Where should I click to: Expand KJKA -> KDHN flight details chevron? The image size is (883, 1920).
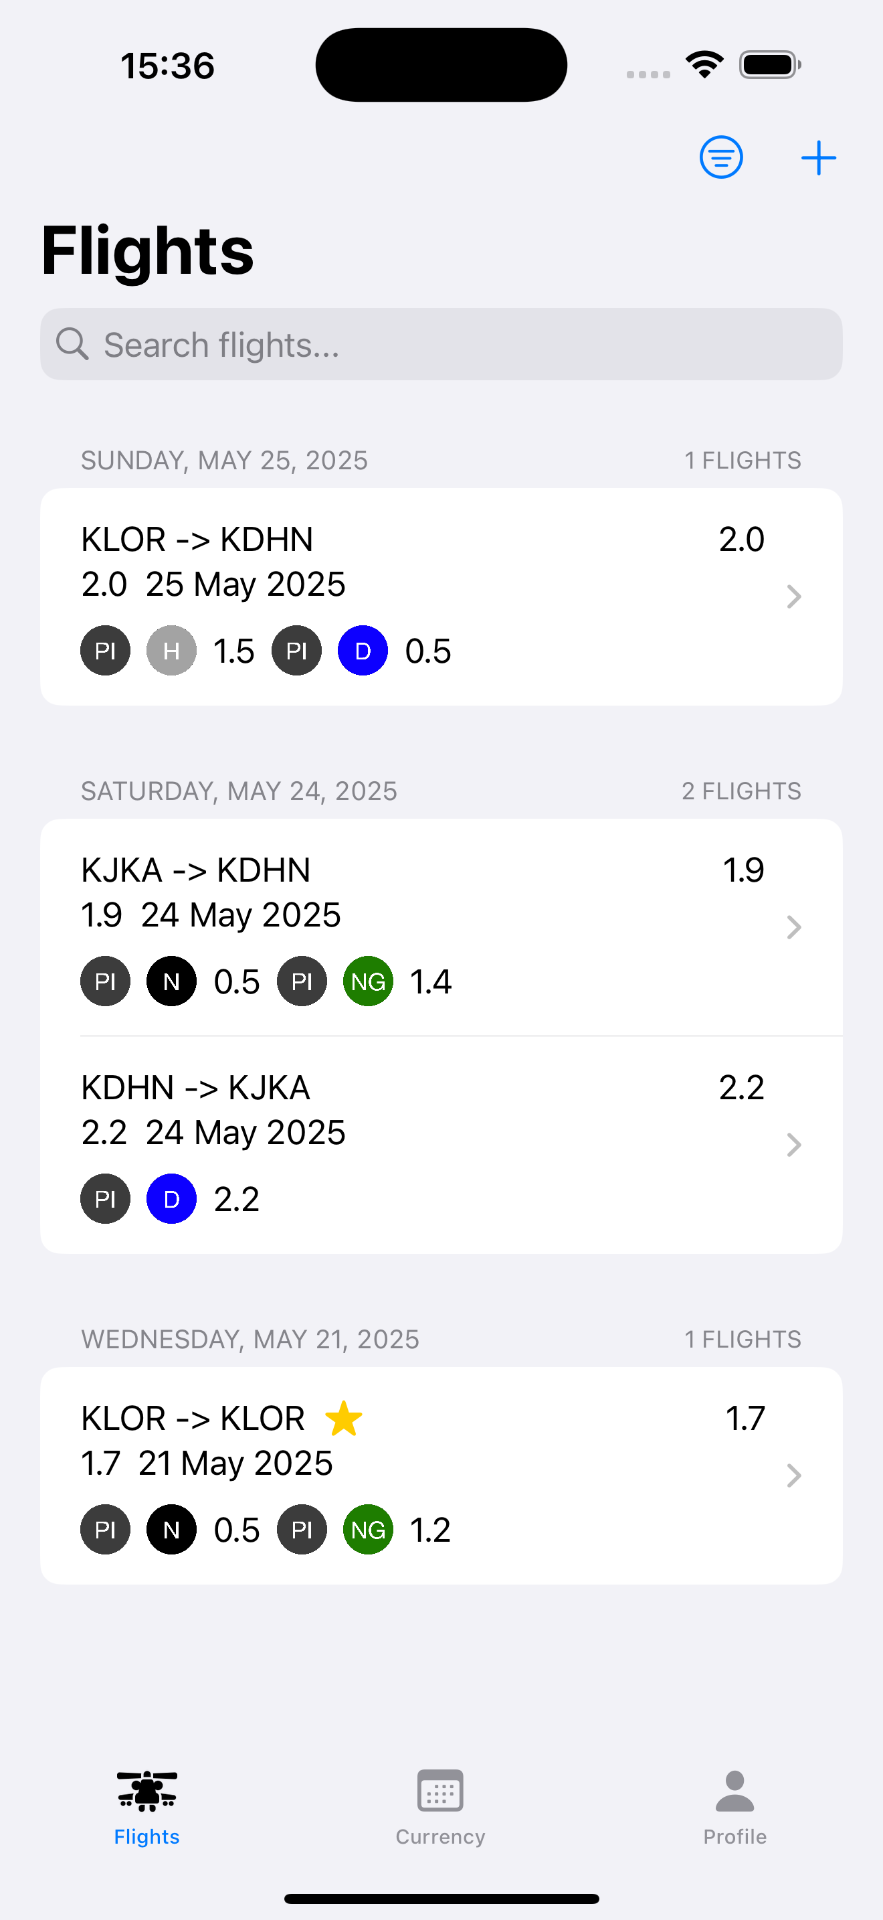(794, 928)
